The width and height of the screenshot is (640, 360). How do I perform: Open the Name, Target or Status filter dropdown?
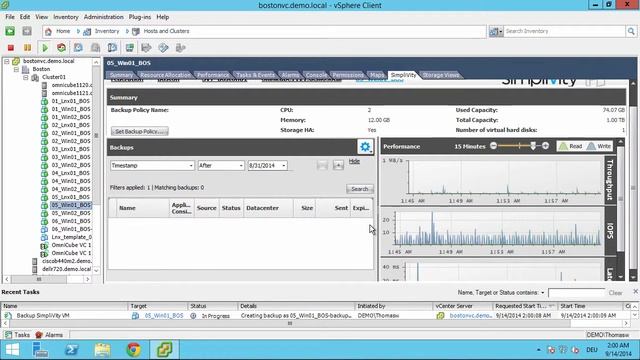click(x=542, y=293)
